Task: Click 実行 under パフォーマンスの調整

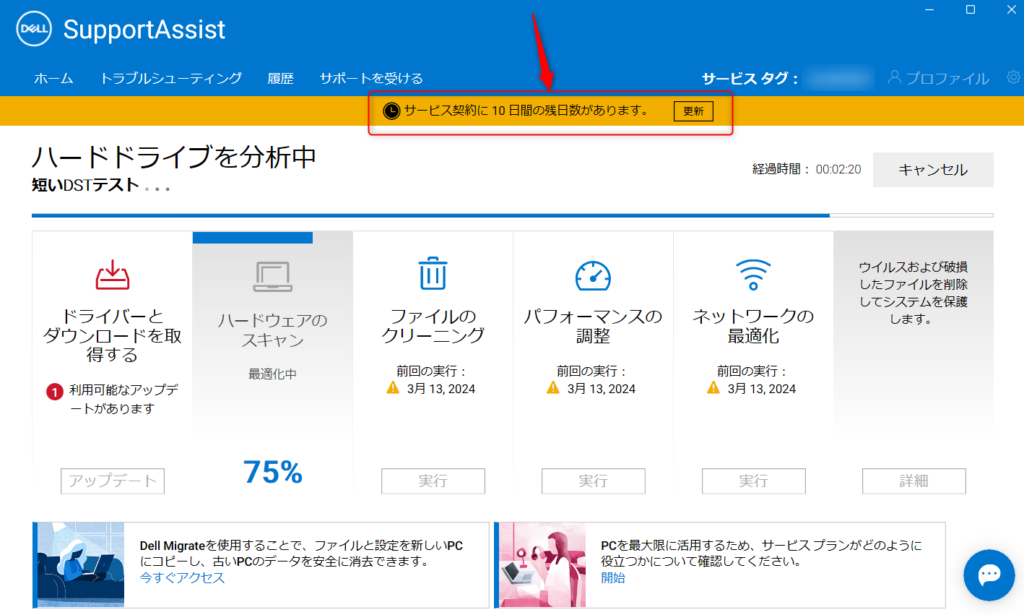Action: point(593,481)
